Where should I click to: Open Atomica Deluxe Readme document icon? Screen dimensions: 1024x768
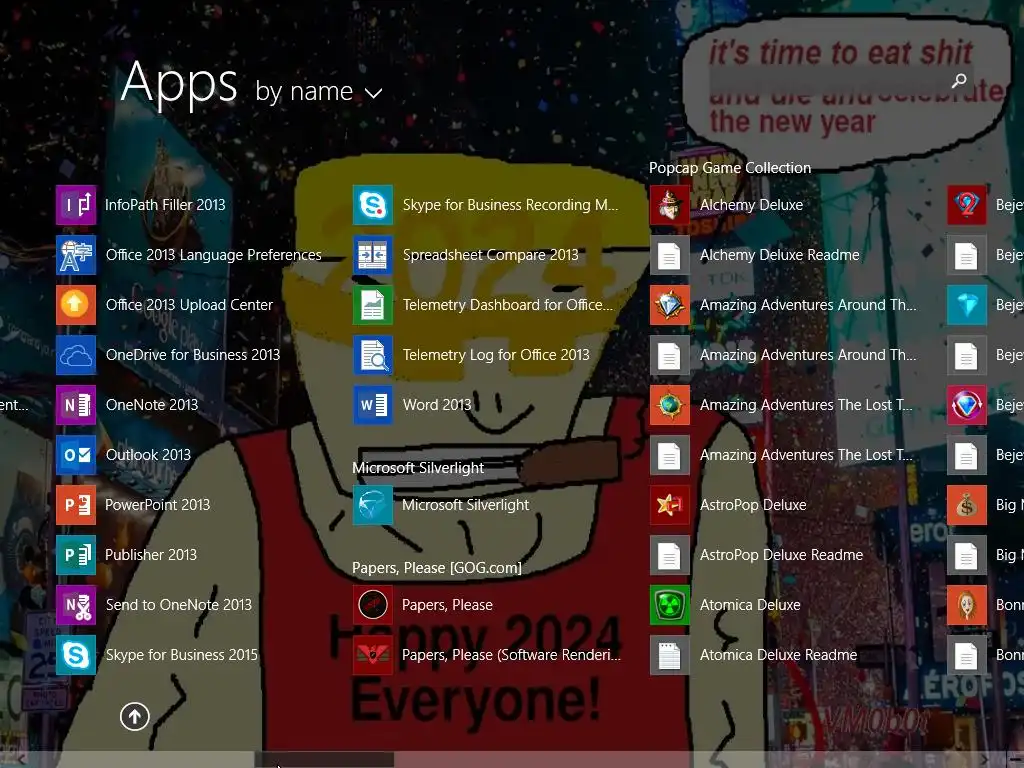click(670, 655)
